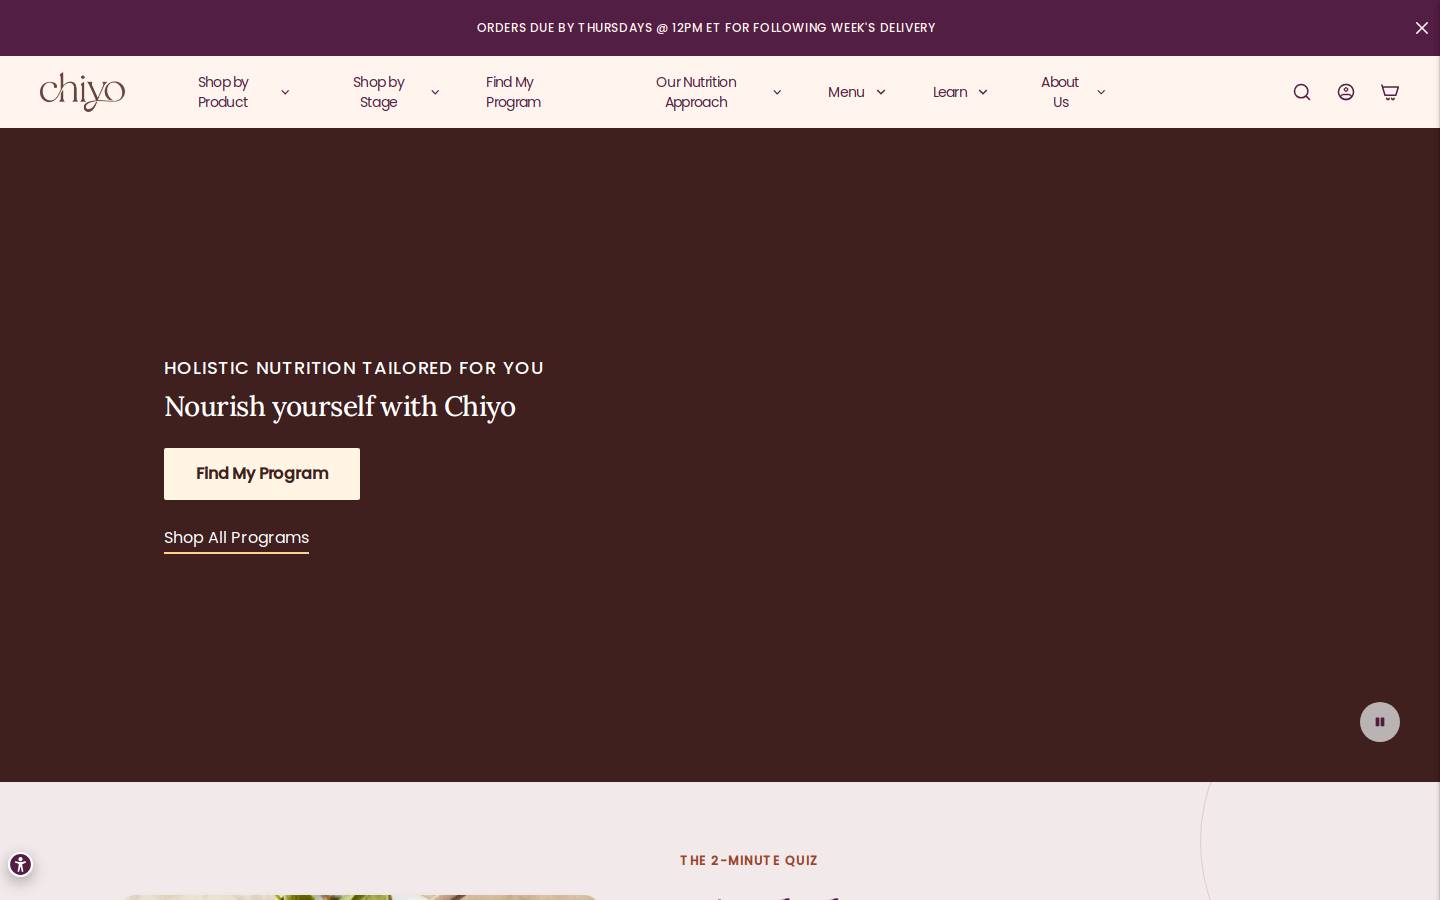
Task: Open the search magnifier icon
Action: (x=1301, y=92)
